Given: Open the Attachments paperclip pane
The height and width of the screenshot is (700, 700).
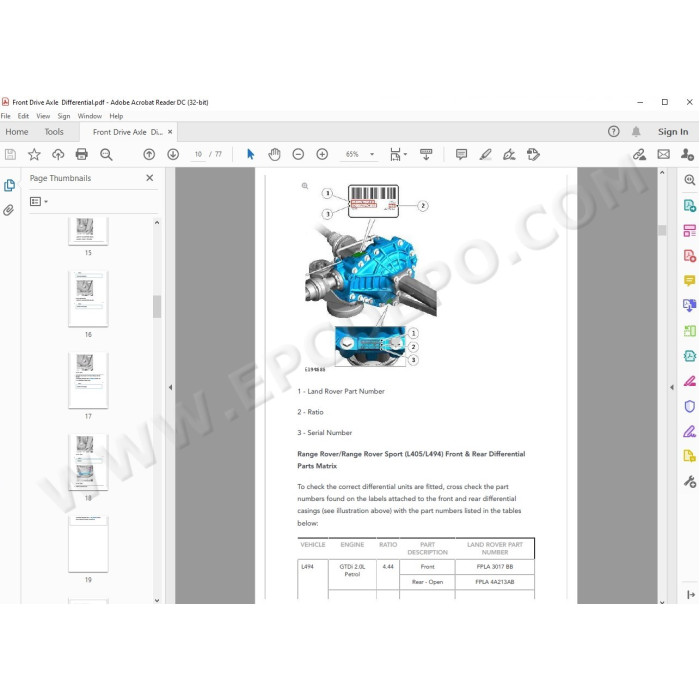Looking at the screenshot, I should [8, 210].
